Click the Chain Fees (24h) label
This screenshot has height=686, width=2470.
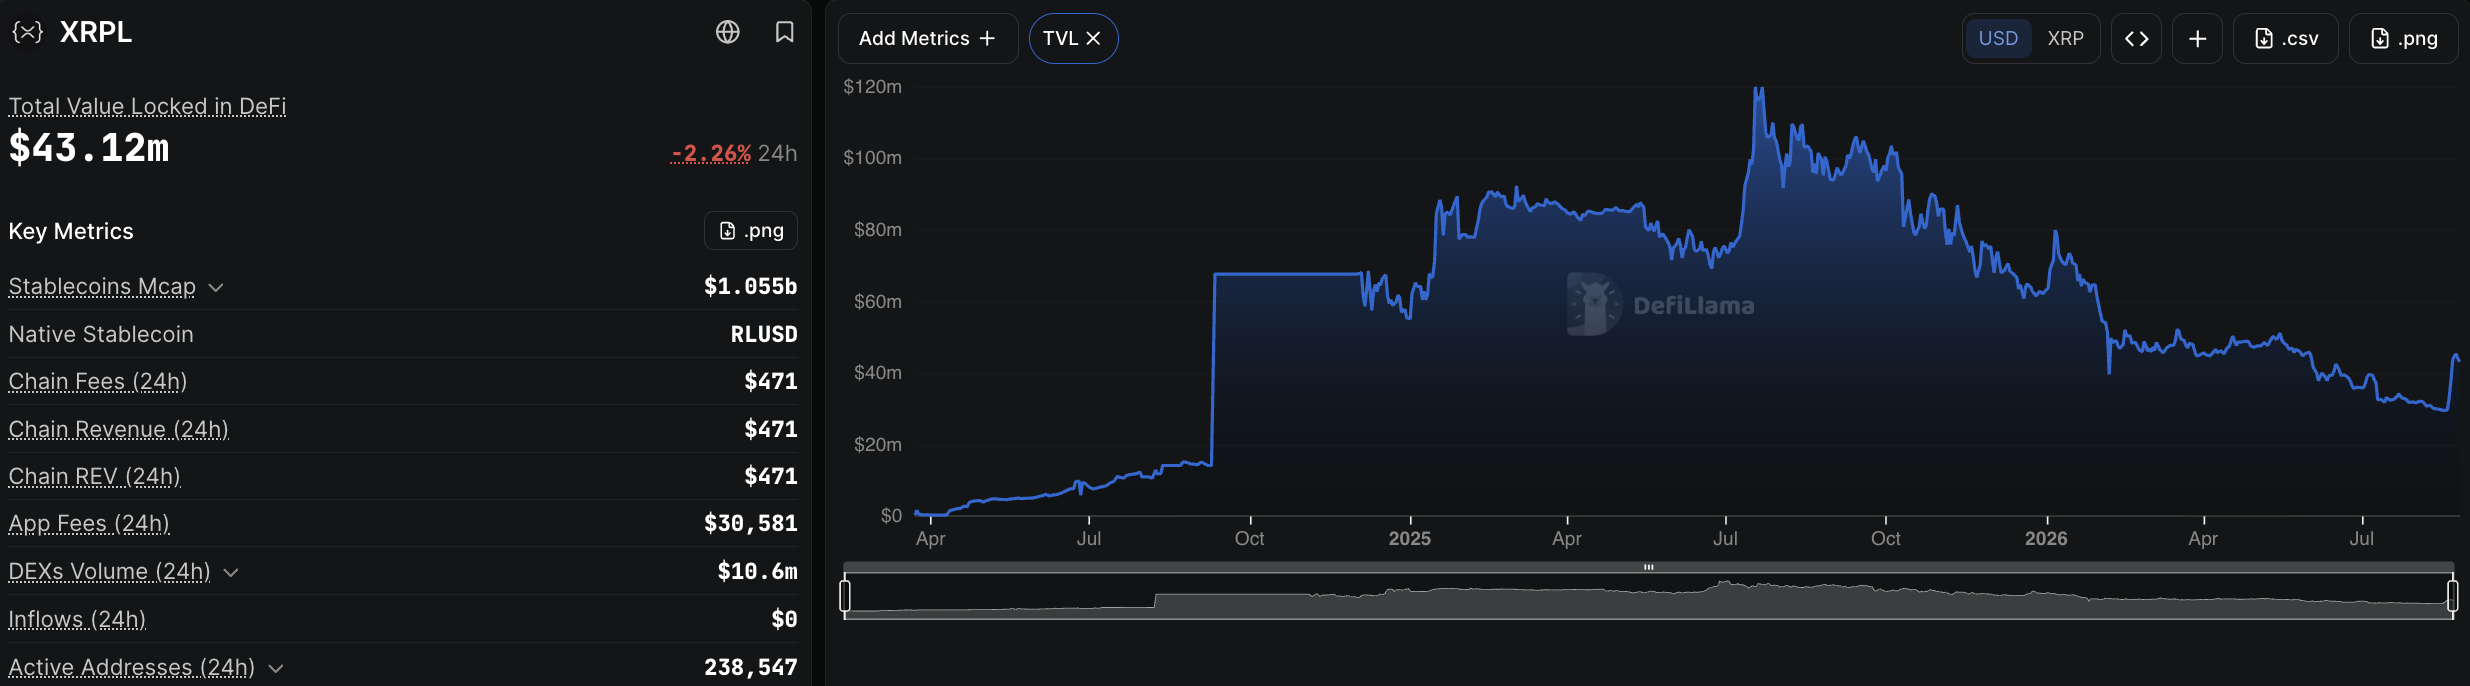(x=98, y=381)
